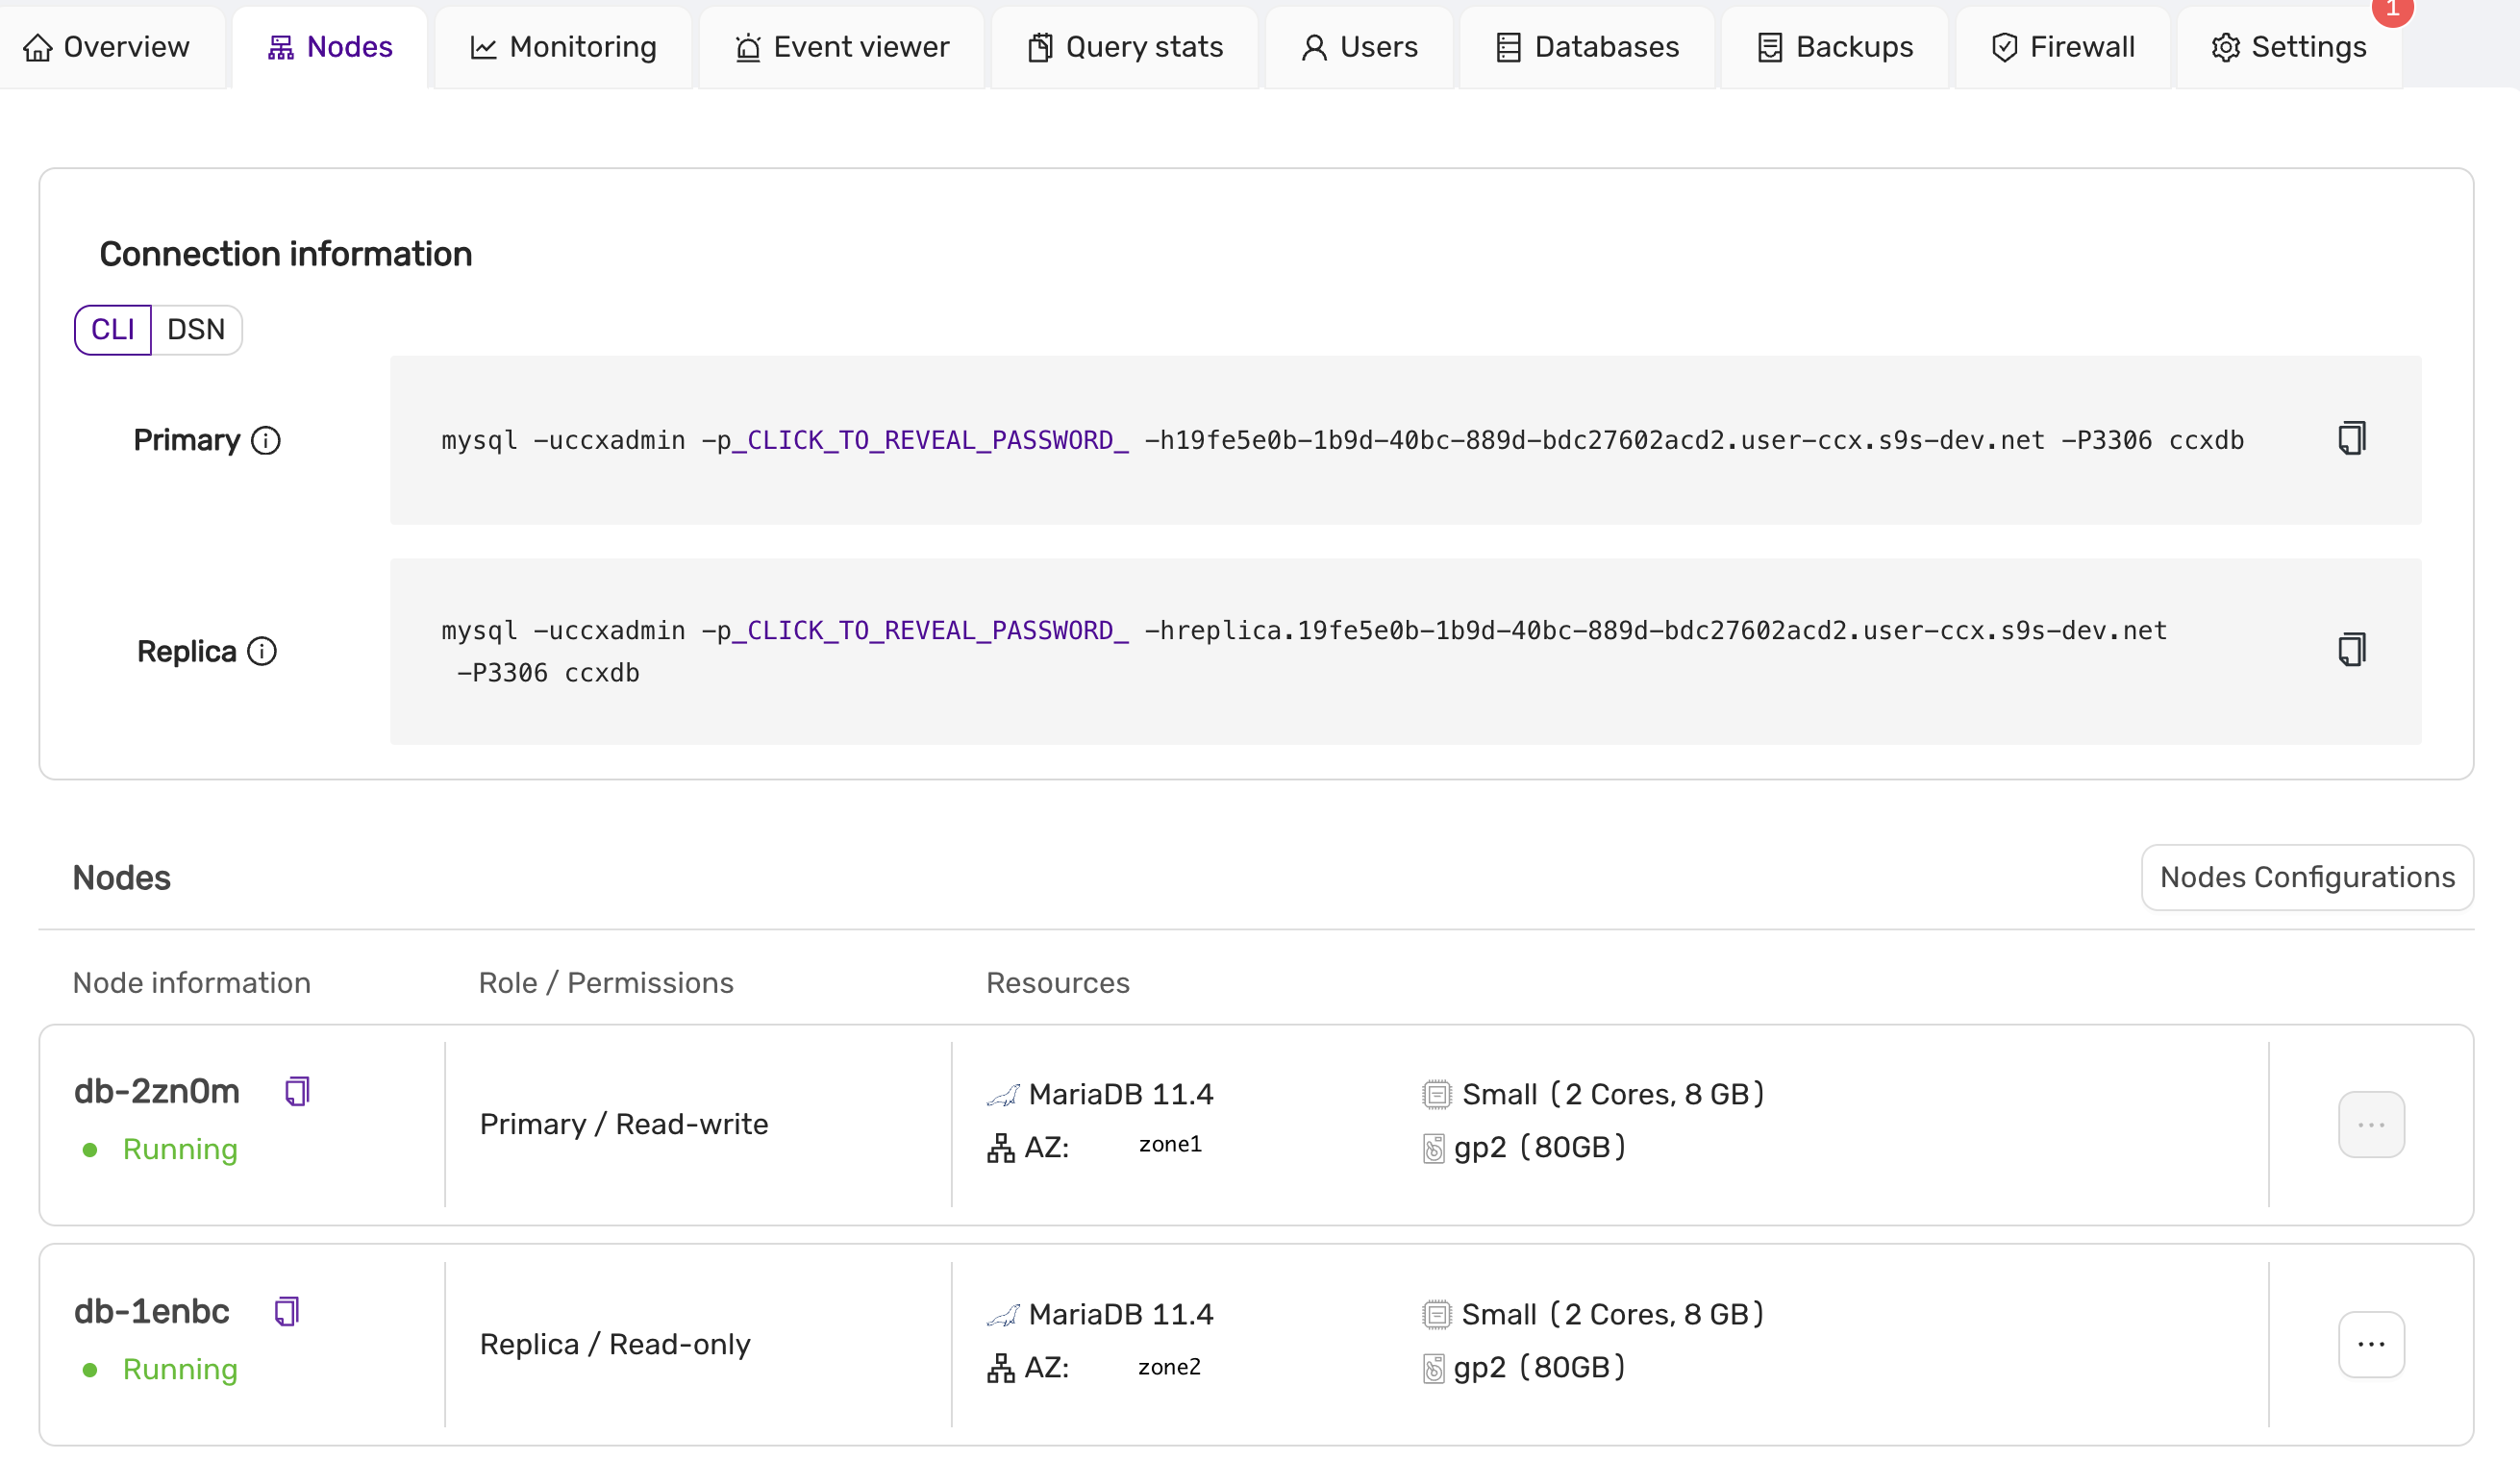The height and width of the screenshot is (1460, 2520).
Task: Copy the db-1enbc node name
Action: (288, 1311)
